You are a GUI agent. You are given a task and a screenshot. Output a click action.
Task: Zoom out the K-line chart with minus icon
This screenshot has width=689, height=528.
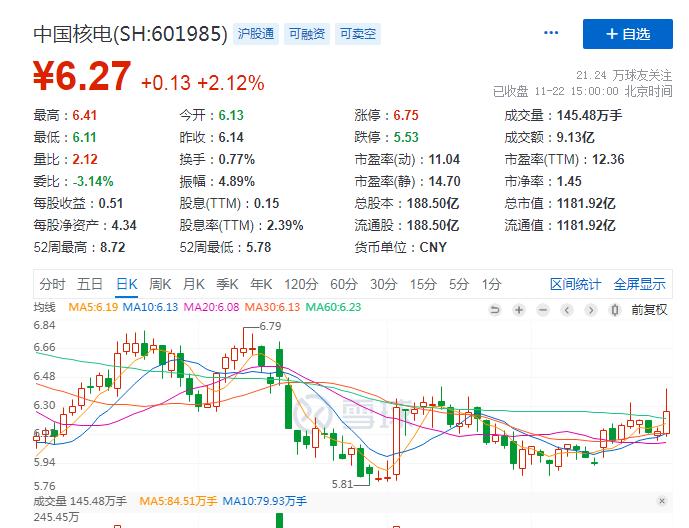point(543,310)
